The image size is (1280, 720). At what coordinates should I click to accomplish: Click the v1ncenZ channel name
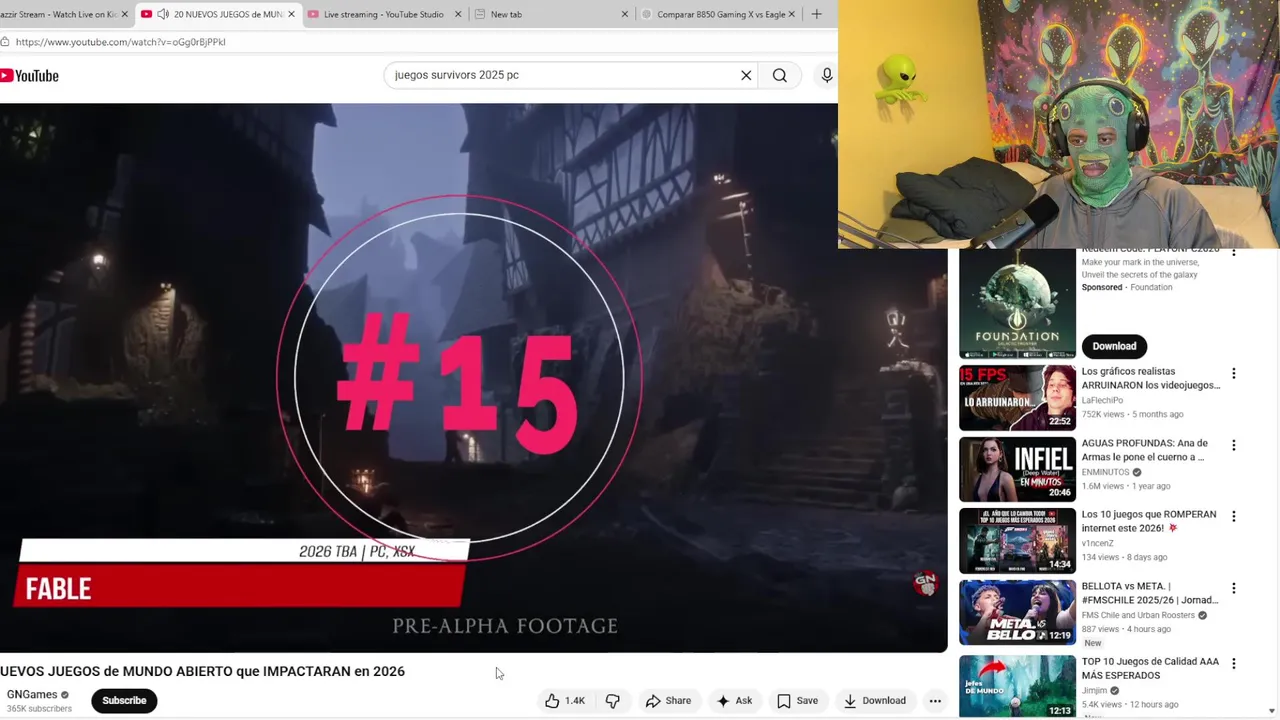(x=1099, y=543)
